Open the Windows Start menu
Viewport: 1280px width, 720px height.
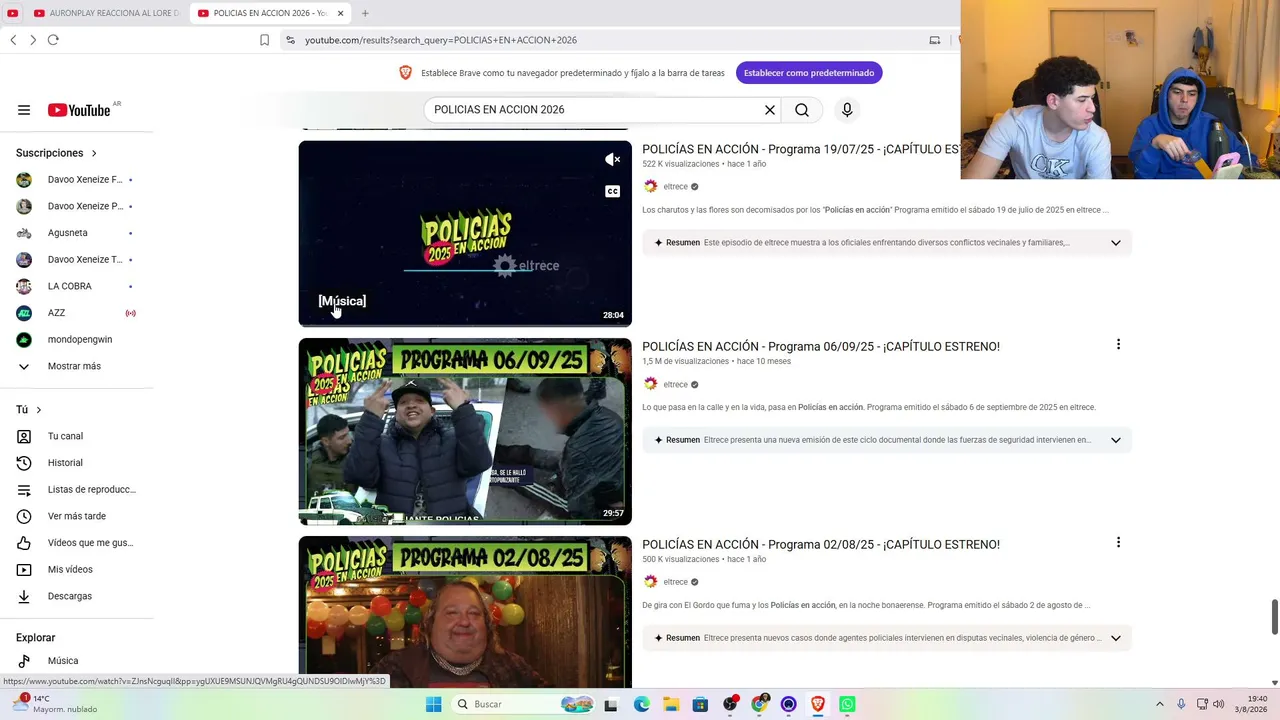[x=433, y=704]
